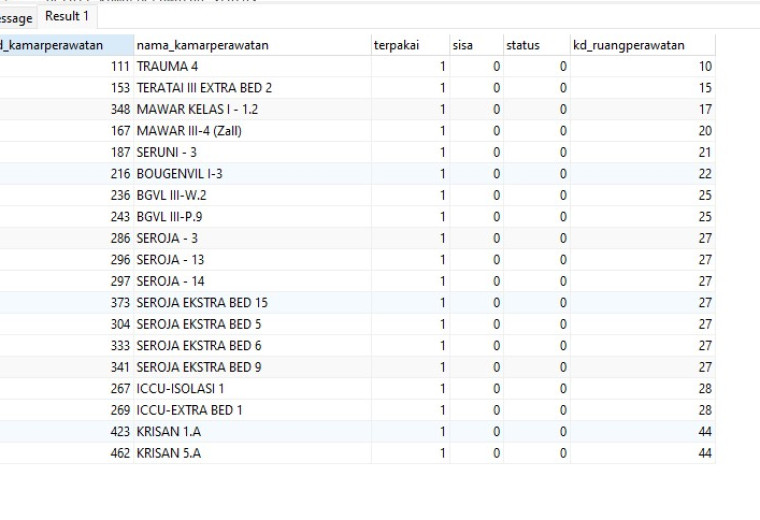
Task: Click the terpakai column header
Action: (410, 45)
